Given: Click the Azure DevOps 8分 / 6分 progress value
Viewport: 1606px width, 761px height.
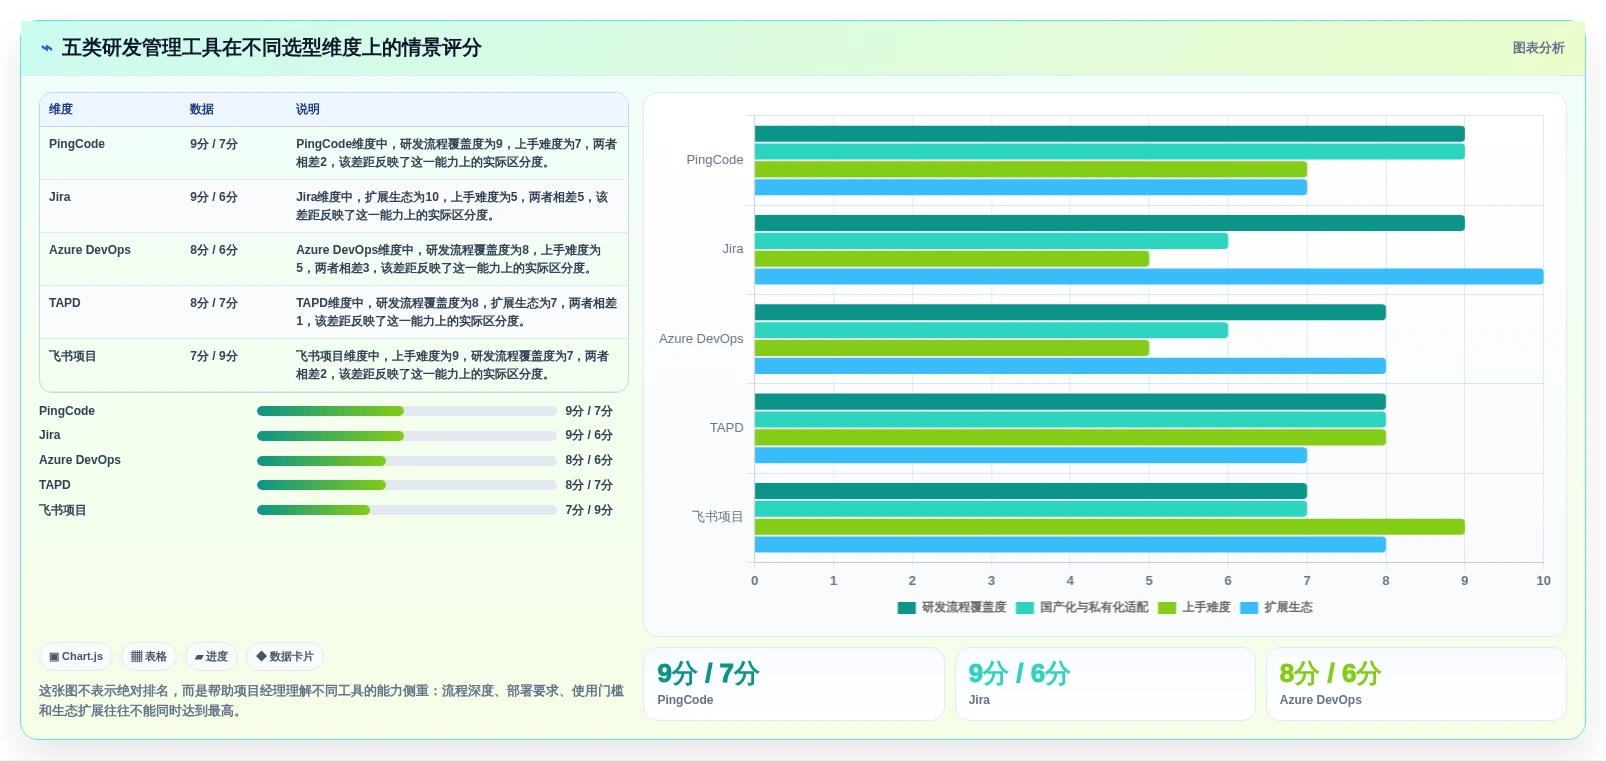Looking at the screenshot, I should coord(589,461).
